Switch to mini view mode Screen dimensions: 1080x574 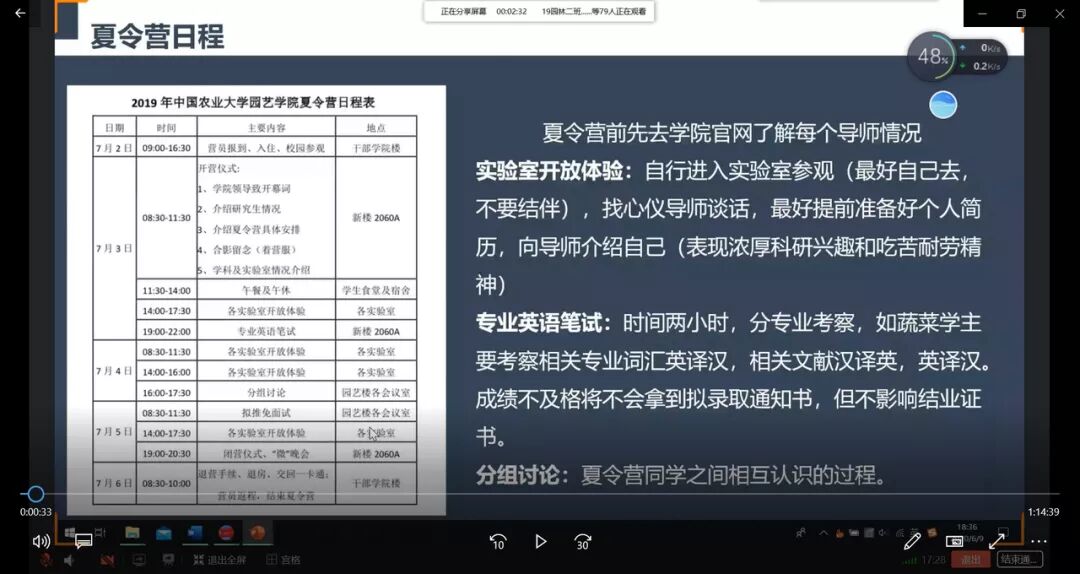click(x=954, y=542)
